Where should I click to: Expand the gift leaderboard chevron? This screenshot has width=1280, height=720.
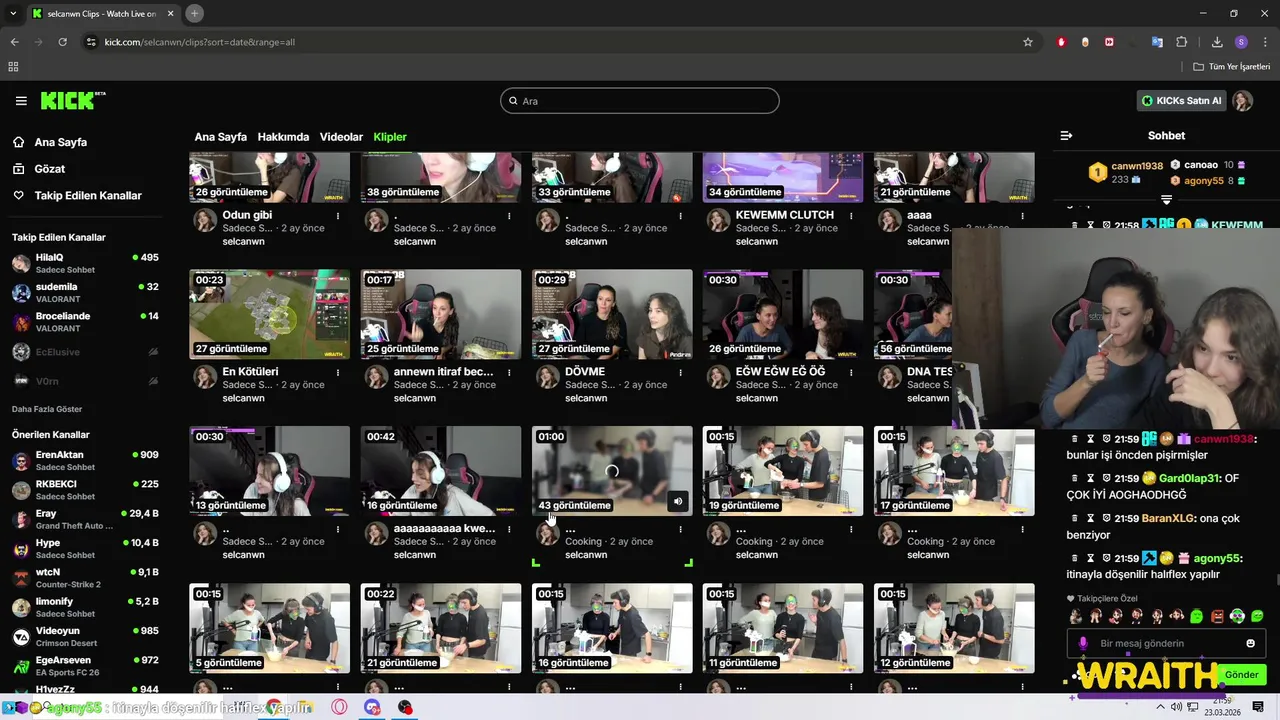(x=1166, y=199)
